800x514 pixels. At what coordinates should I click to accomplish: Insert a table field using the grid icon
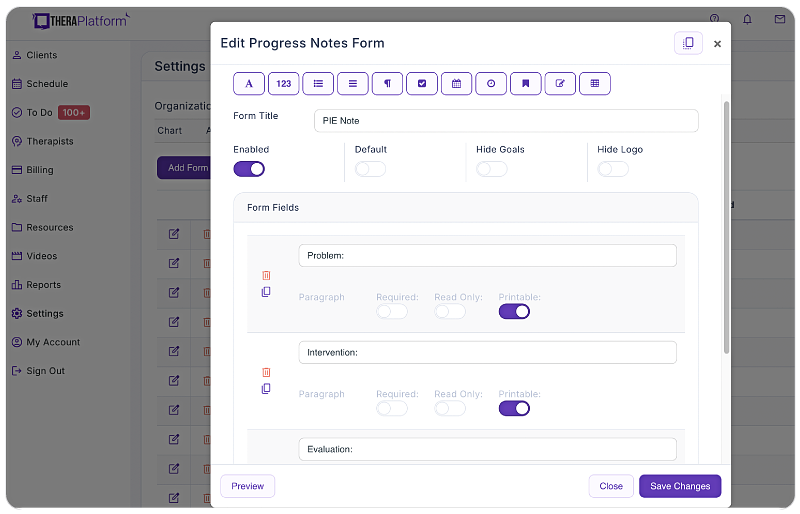point(595,84)
